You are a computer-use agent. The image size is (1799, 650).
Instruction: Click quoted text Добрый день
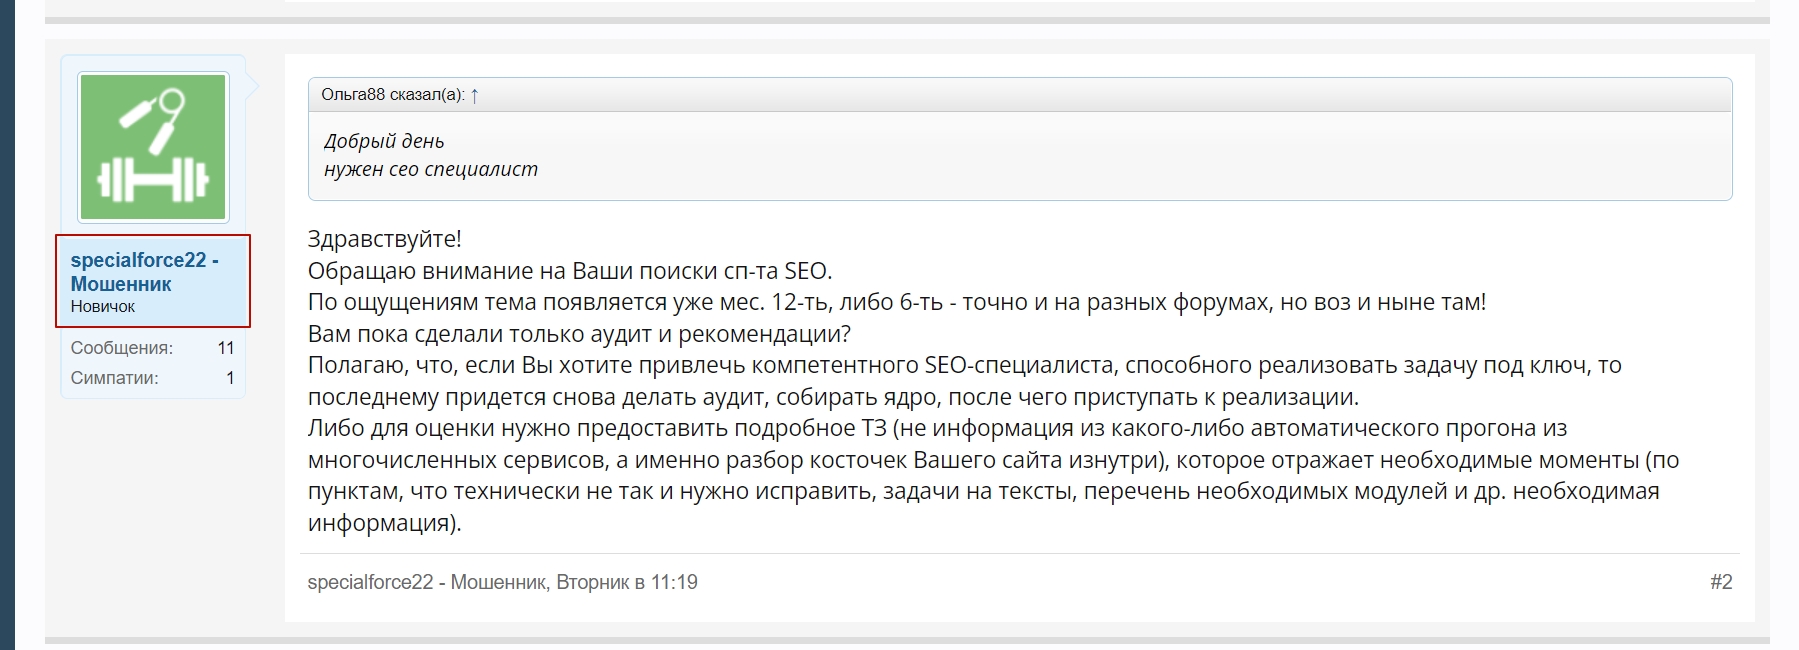coord(384,141)
